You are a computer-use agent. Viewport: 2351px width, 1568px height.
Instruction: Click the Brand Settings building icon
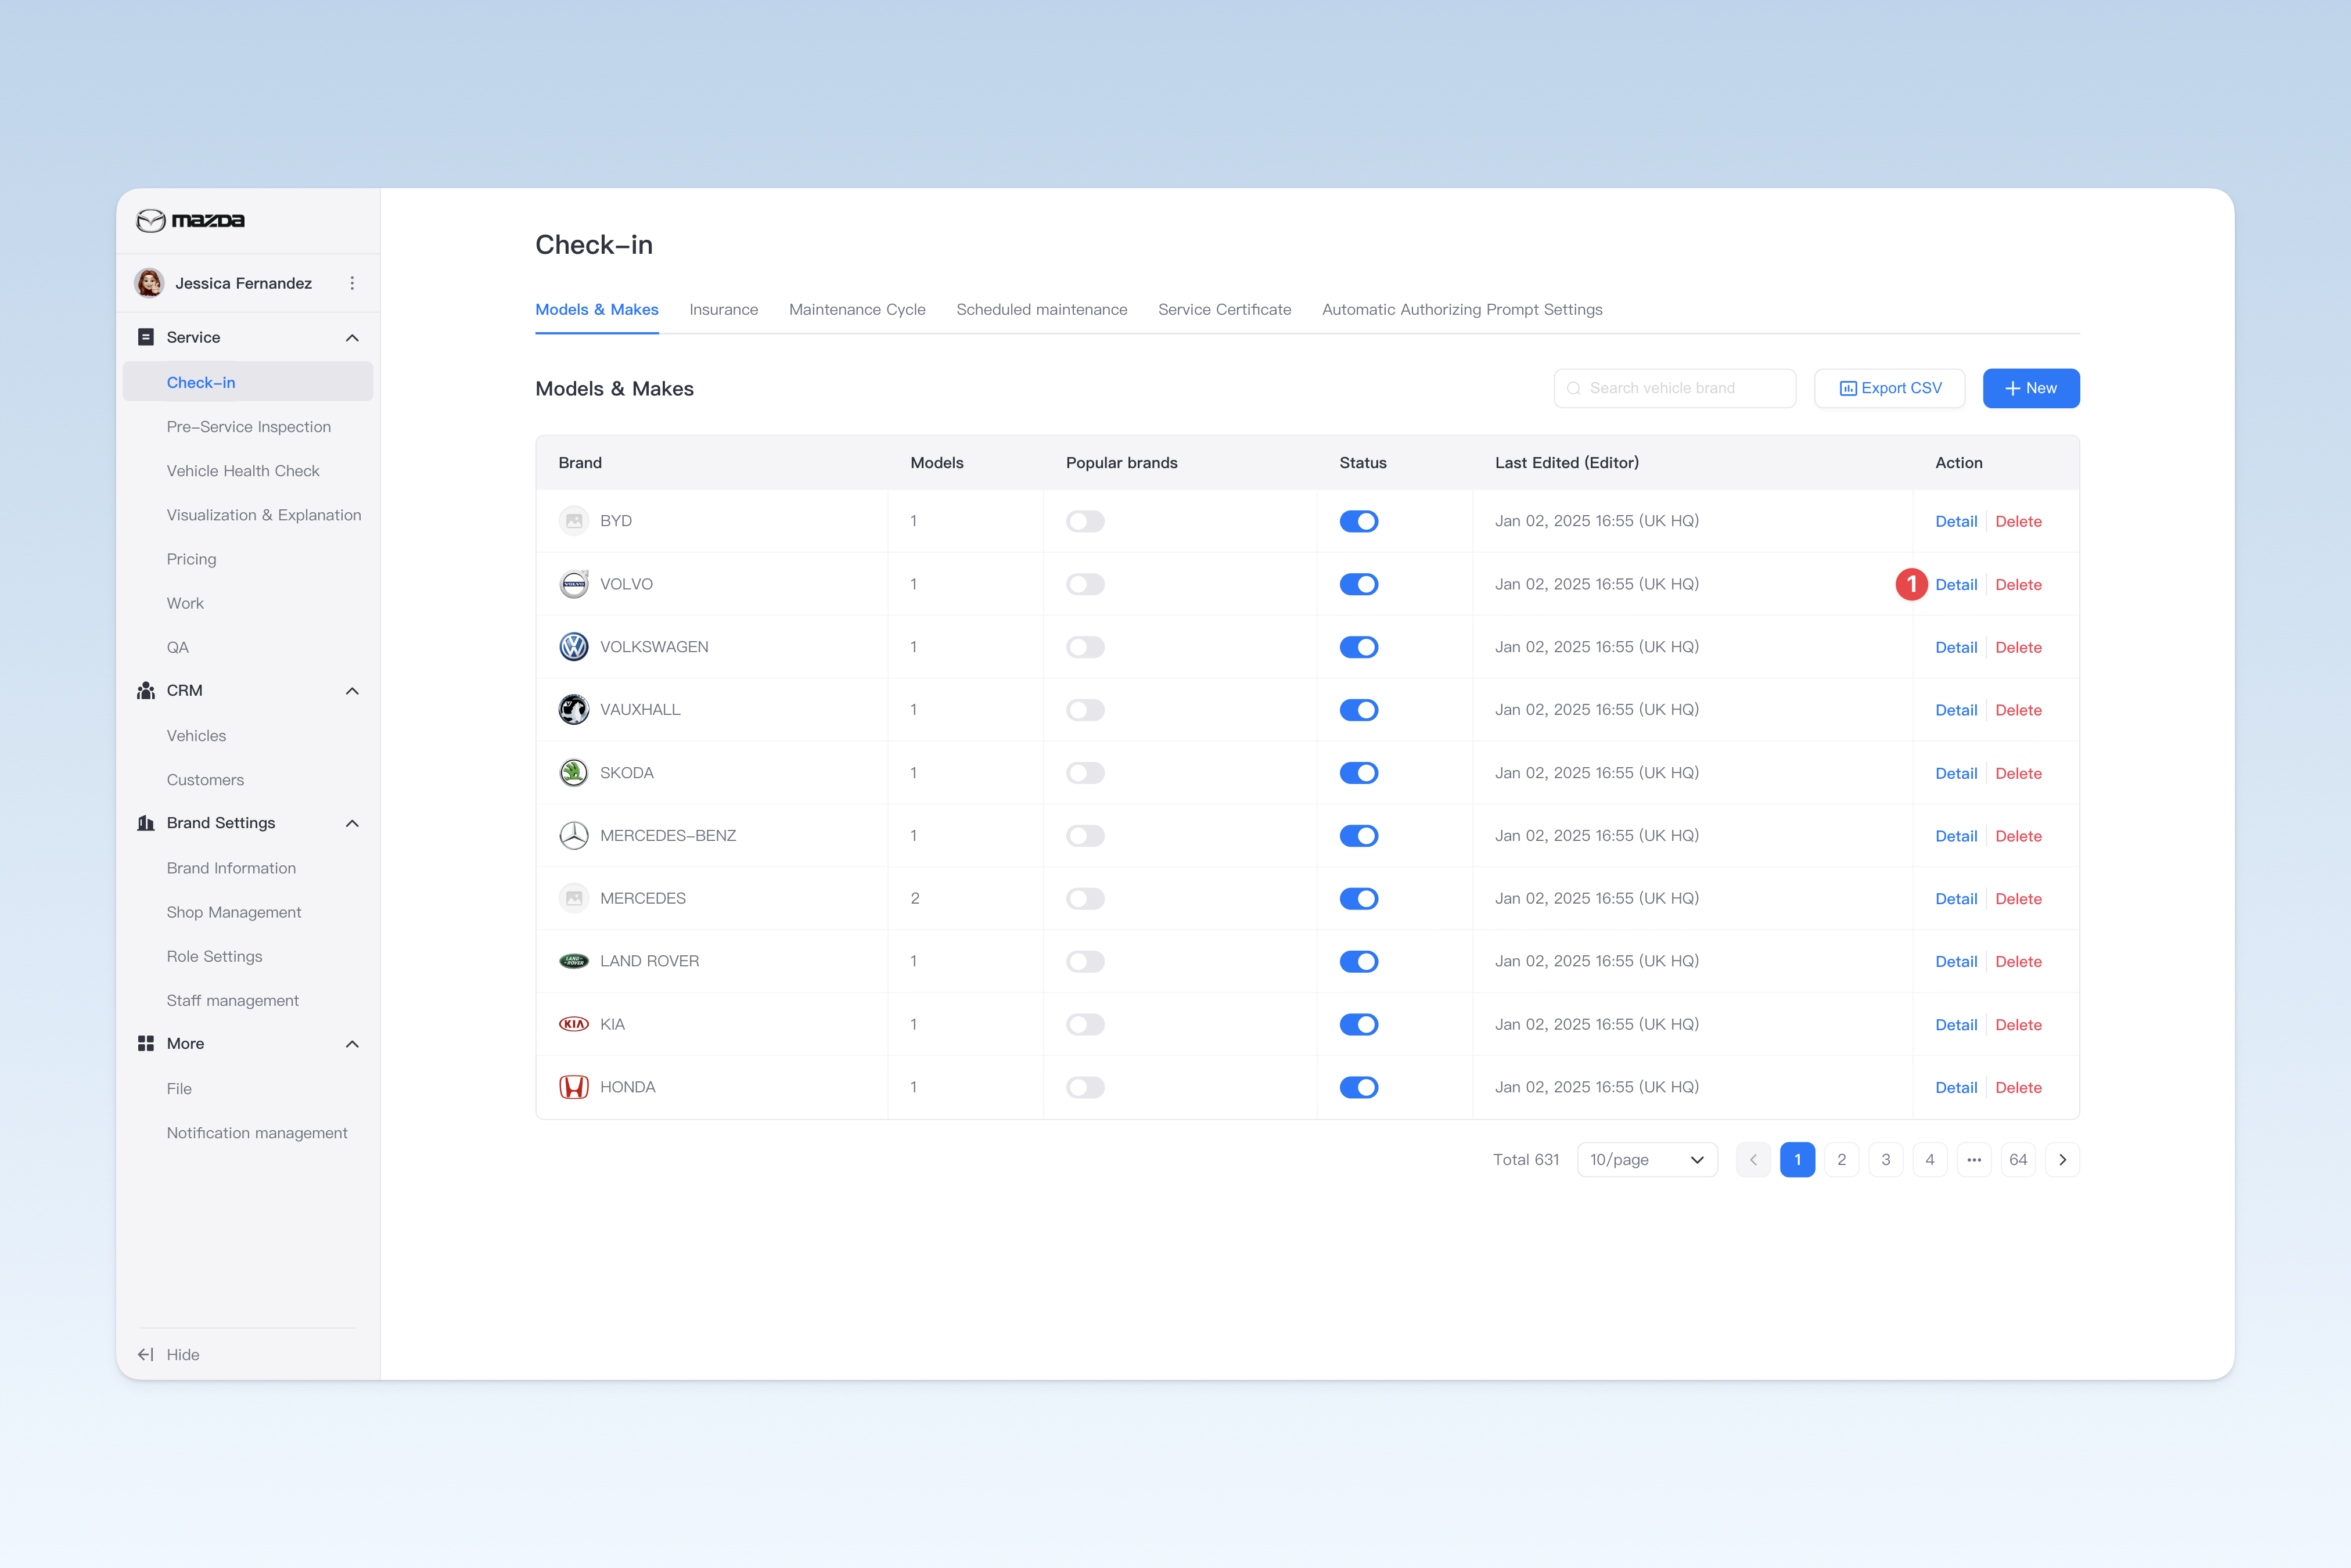(146, 823)
